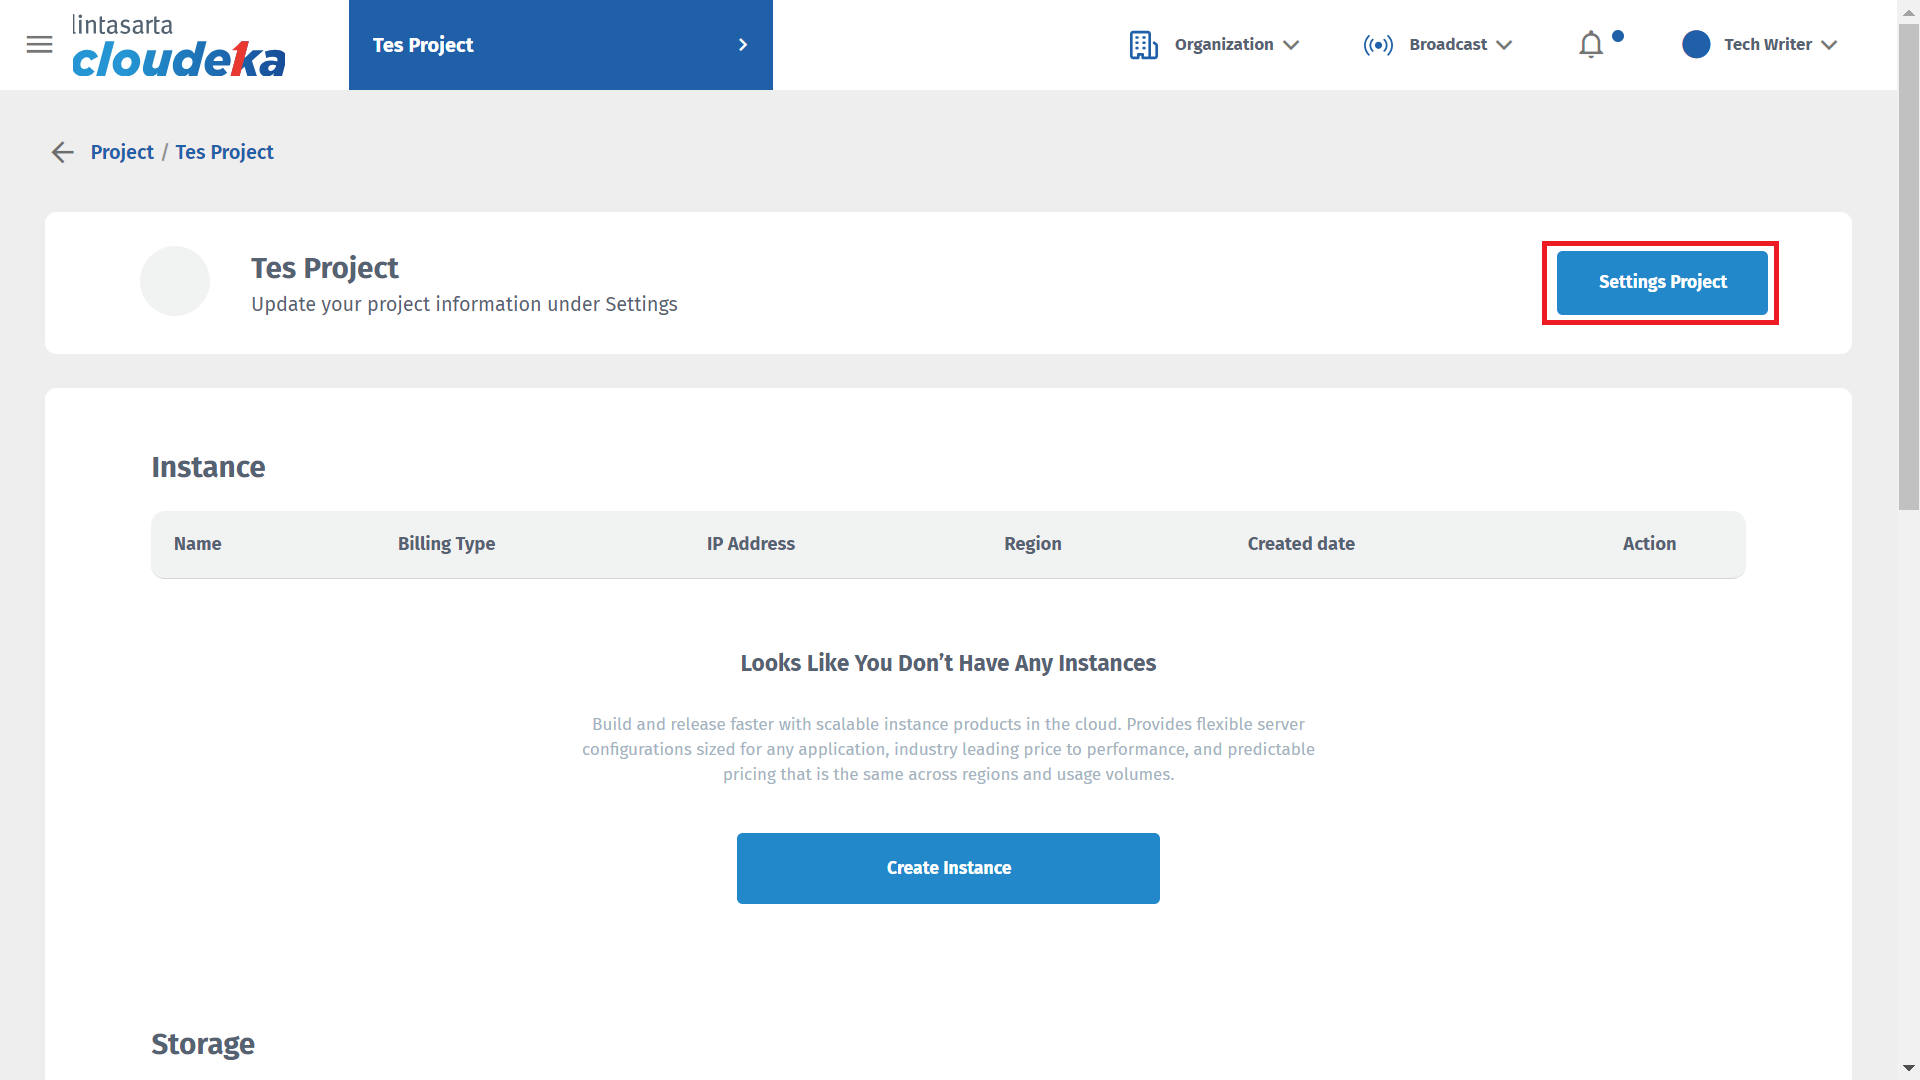This screenshot has width=1920, height=1080.
Task: Click the back arrow icon
Action: coord(62,152)
